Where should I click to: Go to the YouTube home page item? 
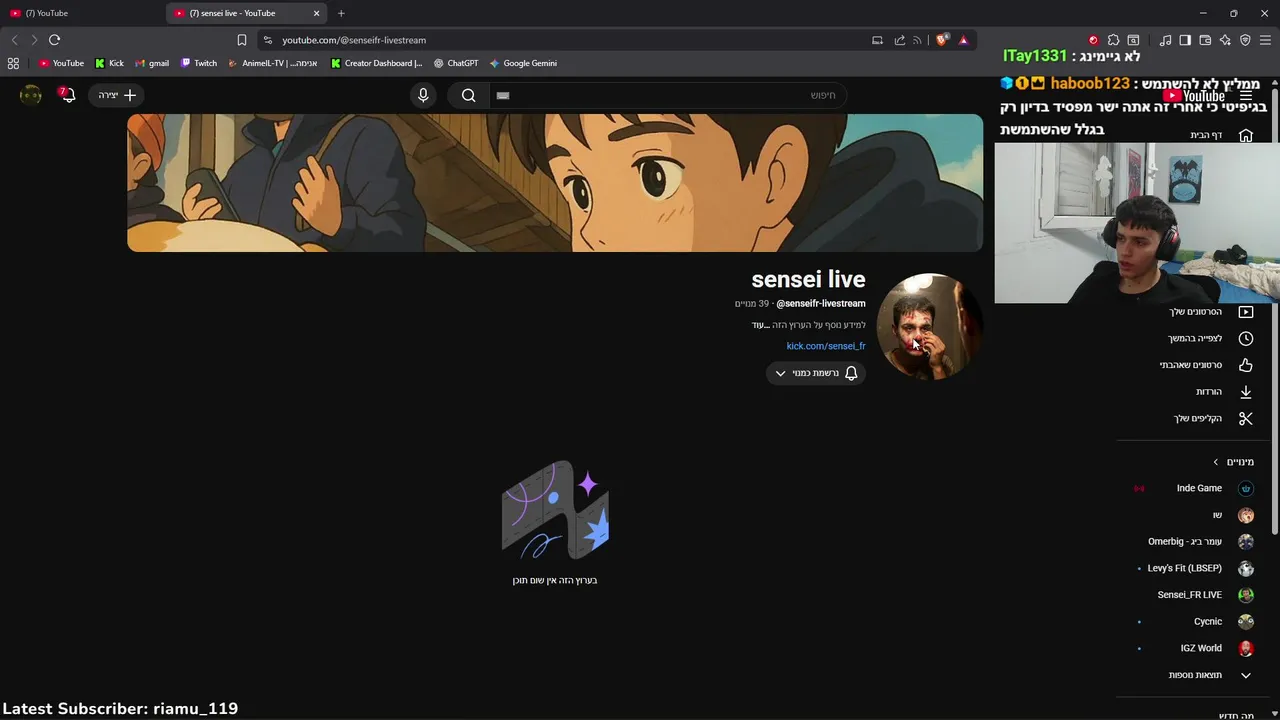[x=1221, y=135]
